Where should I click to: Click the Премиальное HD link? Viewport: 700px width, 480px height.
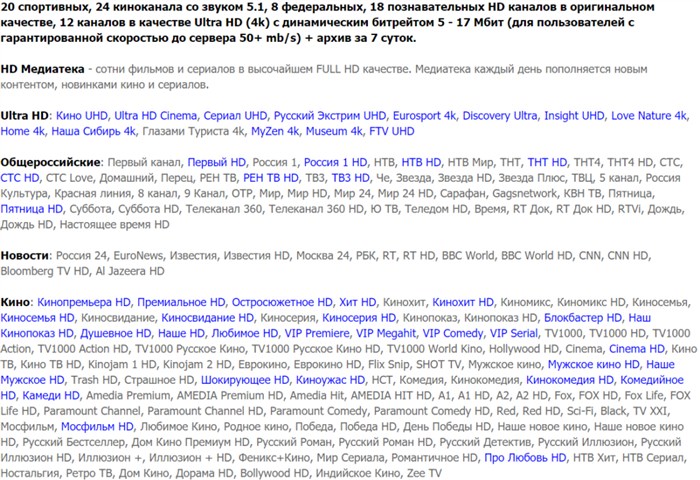pos(181,302)
